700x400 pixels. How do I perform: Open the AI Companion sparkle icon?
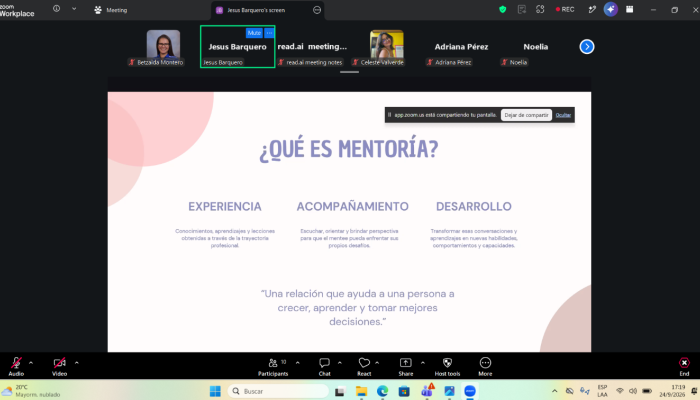click(x=611, y=9)
